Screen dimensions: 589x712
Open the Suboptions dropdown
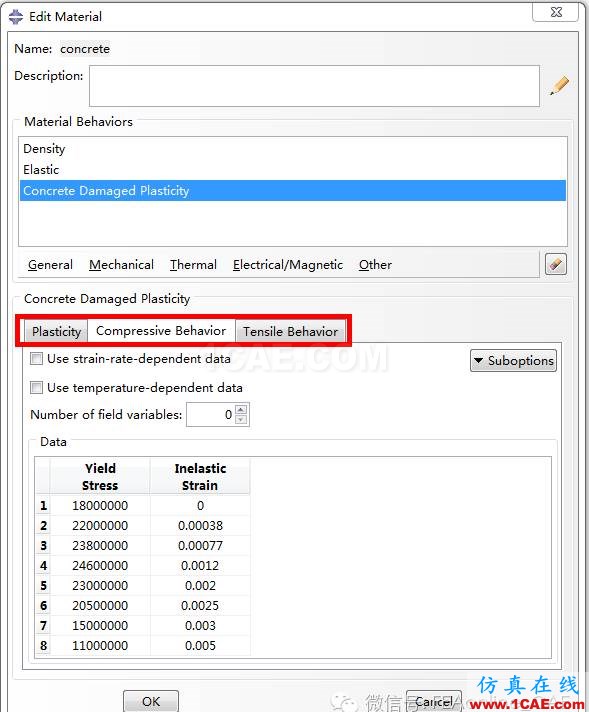click(x=513, y=361)
